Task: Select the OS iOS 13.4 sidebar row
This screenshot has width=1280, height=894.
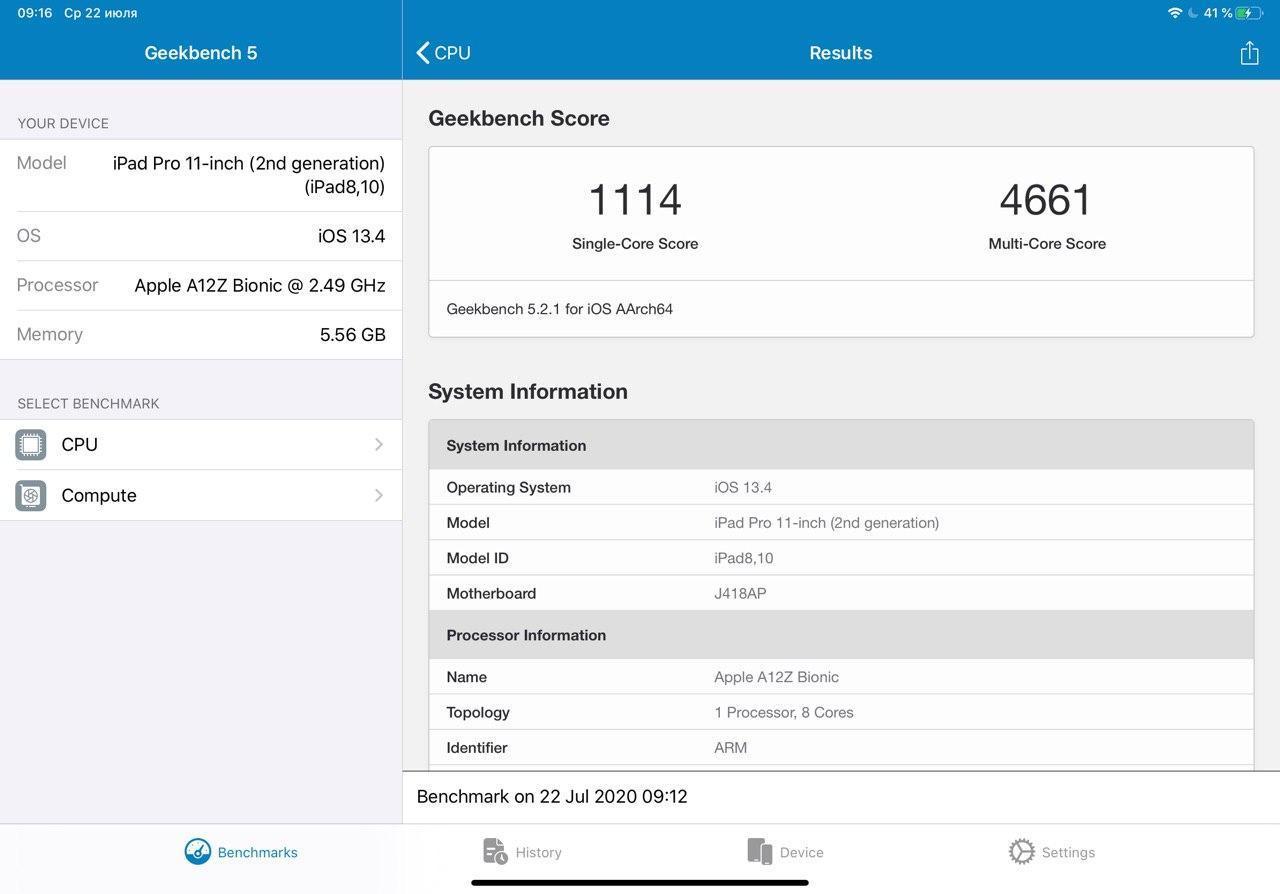Action: coord(201,236)
